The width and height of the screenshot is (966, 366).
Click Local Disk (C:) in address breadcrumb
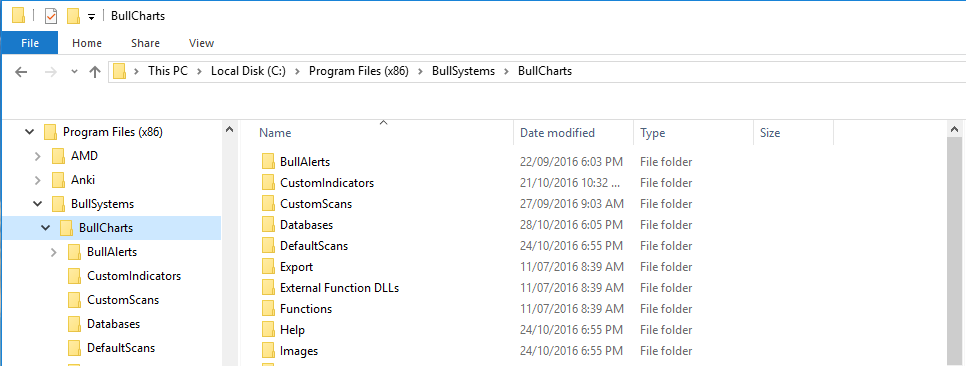[x=248, y=71]
